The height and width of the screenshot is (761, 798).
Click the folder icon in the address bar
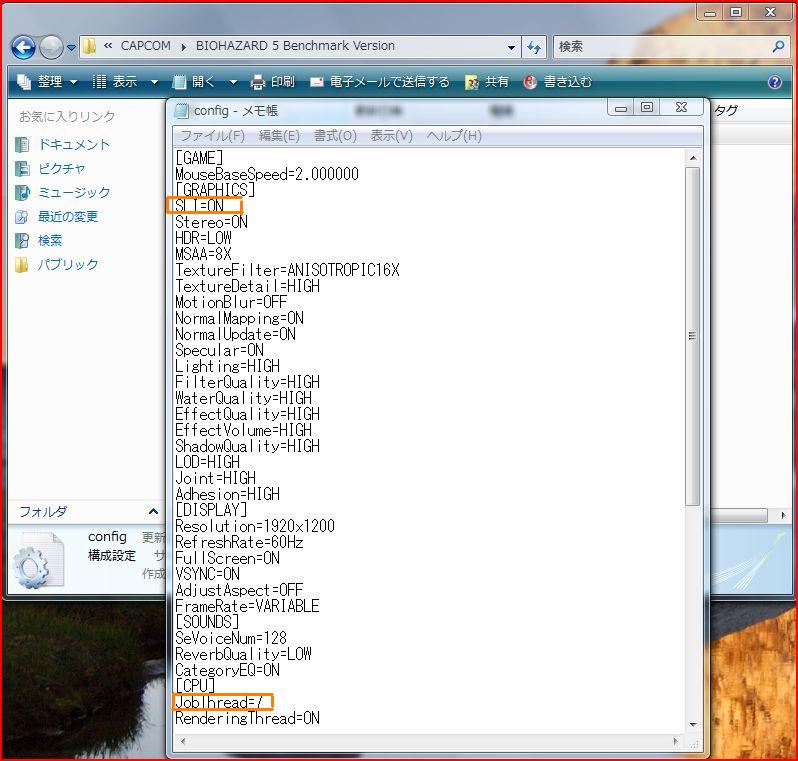(x=90, y=46)
